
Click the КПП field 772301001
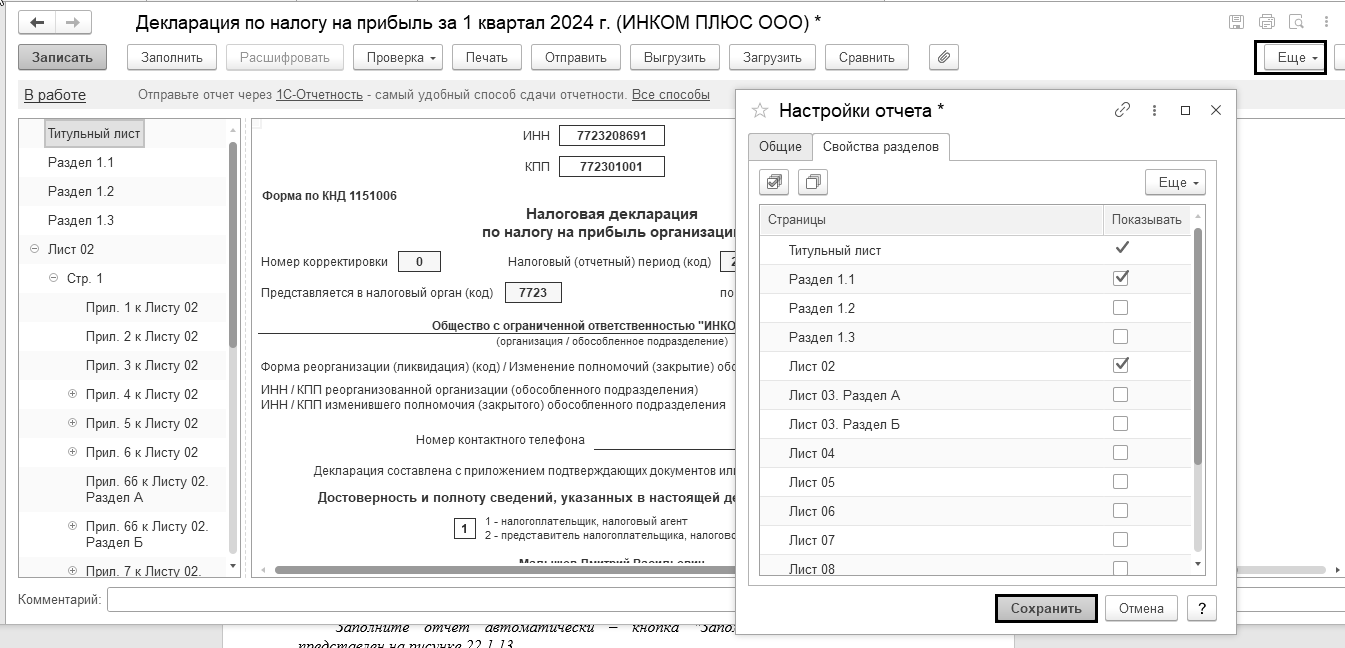[x=611, y=167]
